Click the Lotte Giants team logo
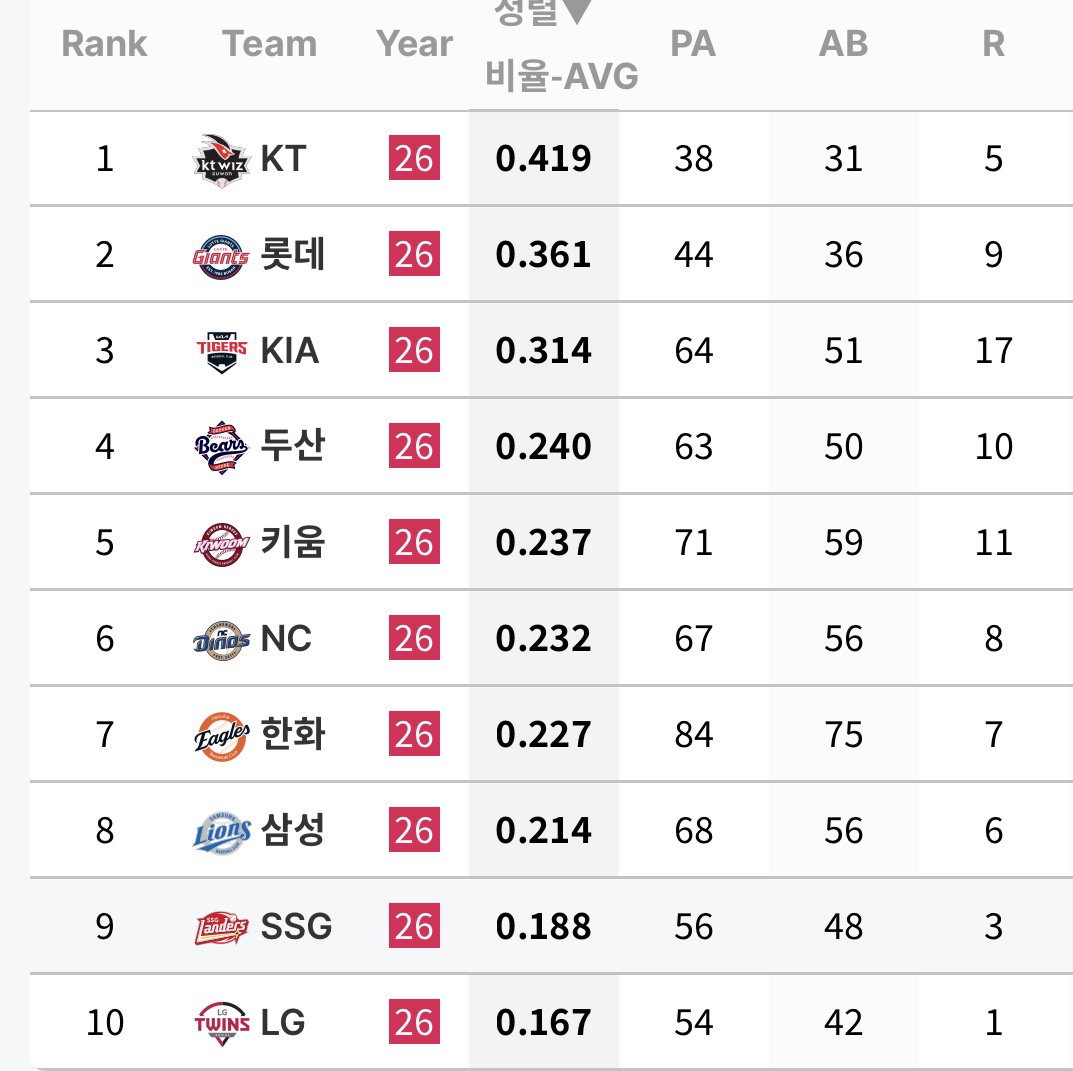This screenshot has height=1071, width=1073. [x=221, y=257]
